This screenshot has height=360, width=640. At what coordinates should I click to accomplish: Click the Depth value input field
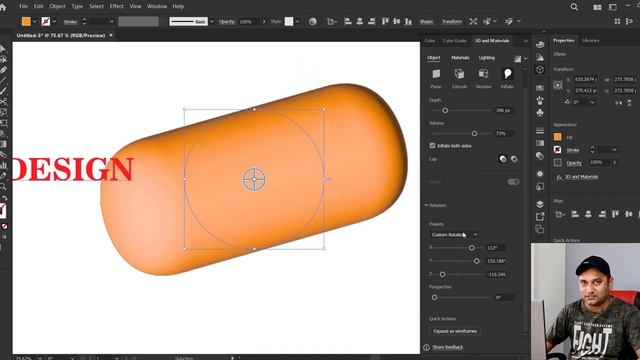pos(504,110)
